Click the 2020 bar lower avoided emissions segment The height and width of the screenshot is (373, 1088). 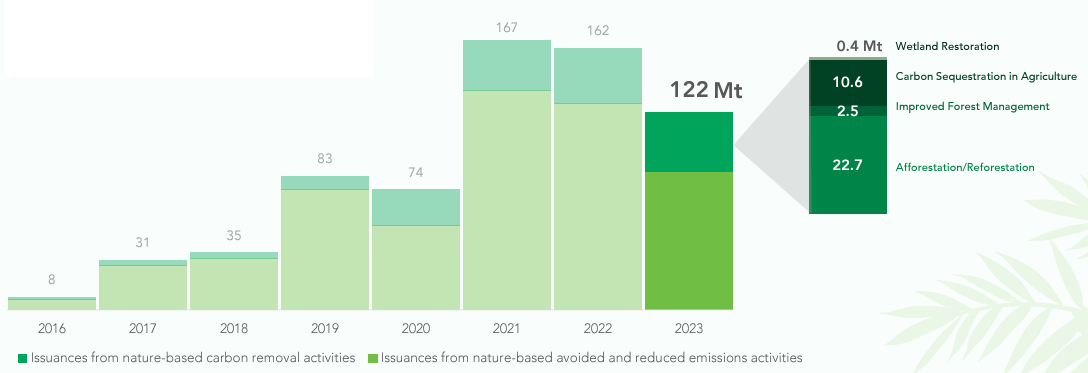tap(416, 267)
